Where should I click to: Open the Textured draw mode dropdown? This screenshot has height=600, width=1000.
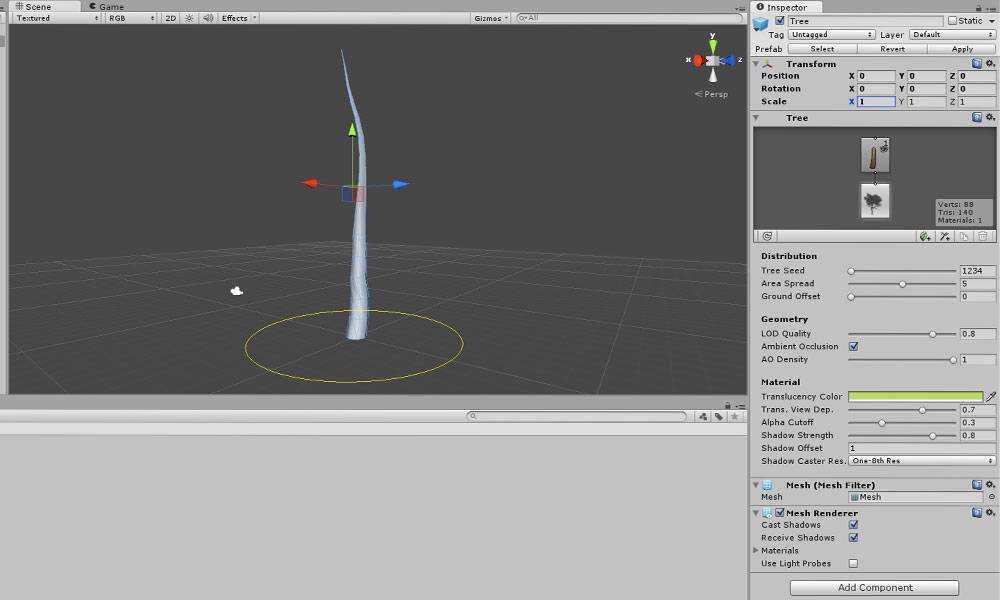[x=56, y=18]
